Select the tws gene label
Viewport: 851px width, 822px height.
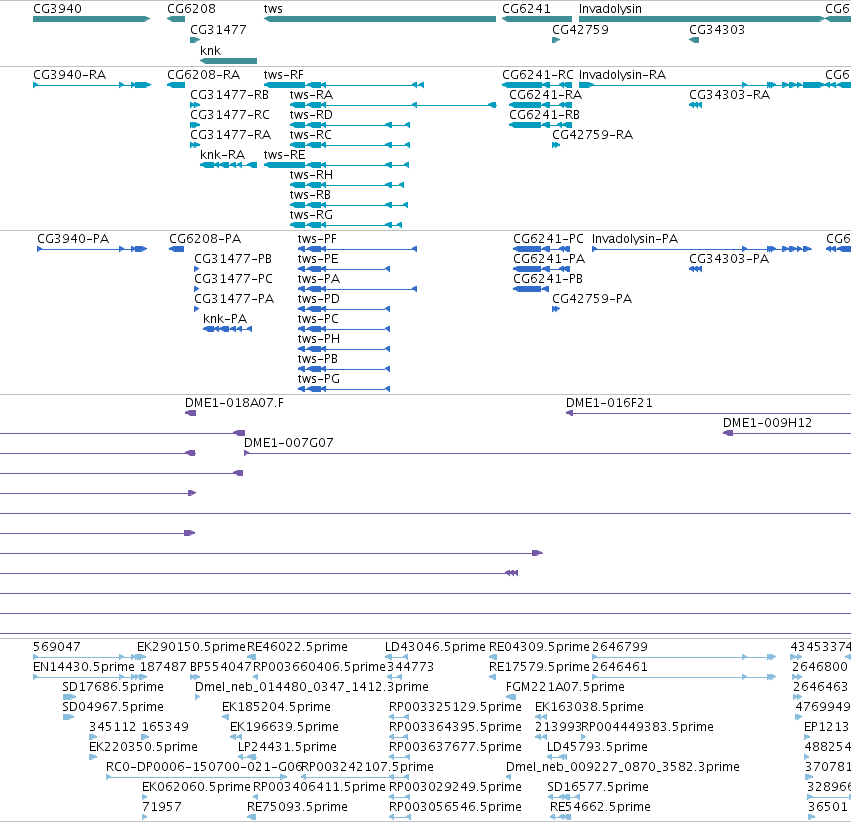click(273, 9)
